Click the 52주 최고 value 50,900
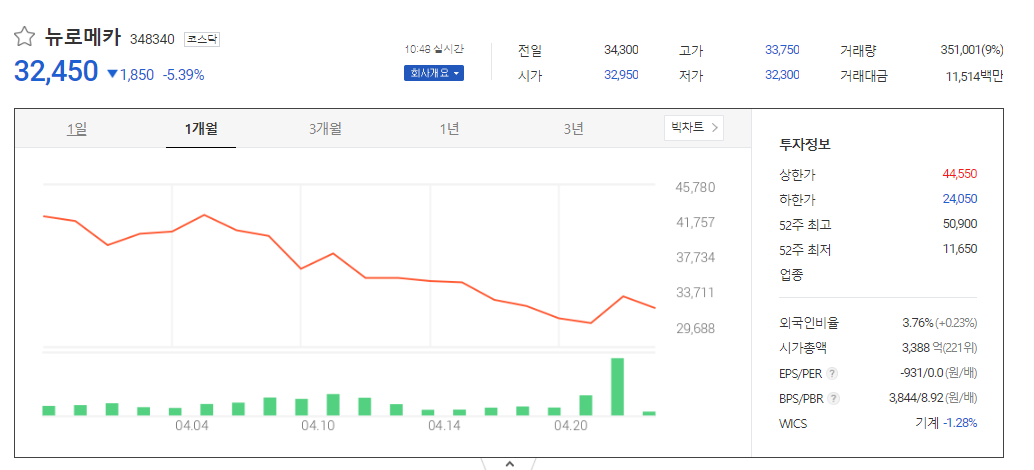 960,224
